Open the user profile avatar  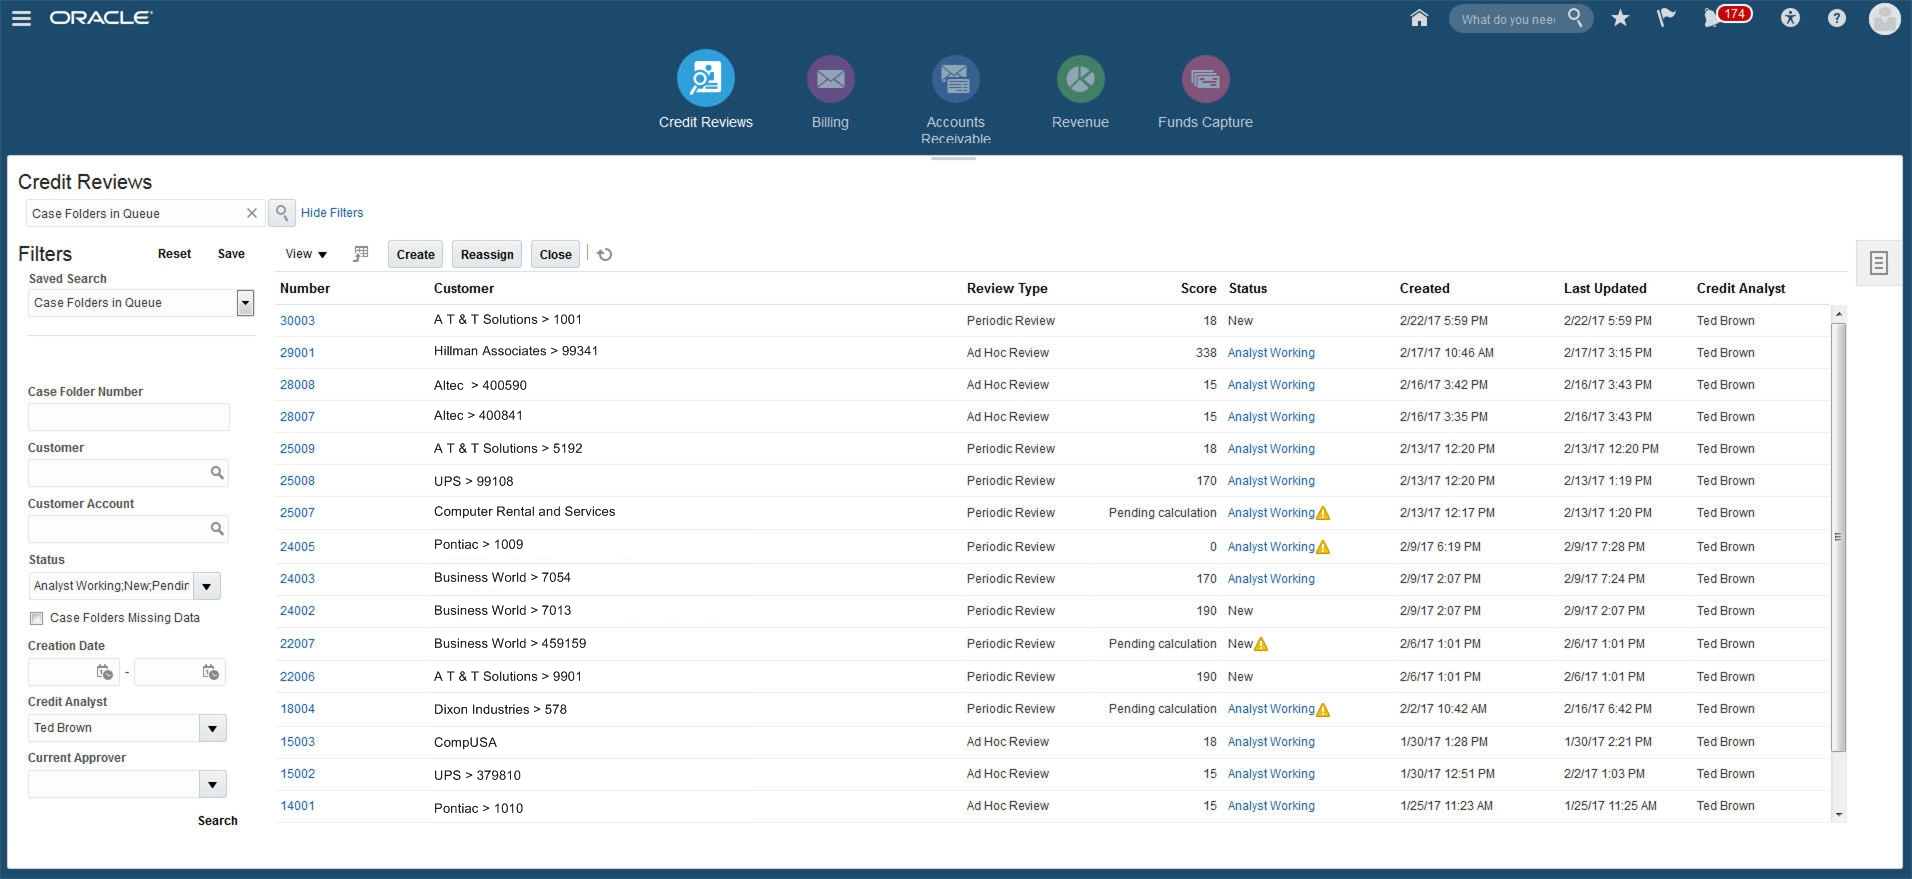[1884, 18]
